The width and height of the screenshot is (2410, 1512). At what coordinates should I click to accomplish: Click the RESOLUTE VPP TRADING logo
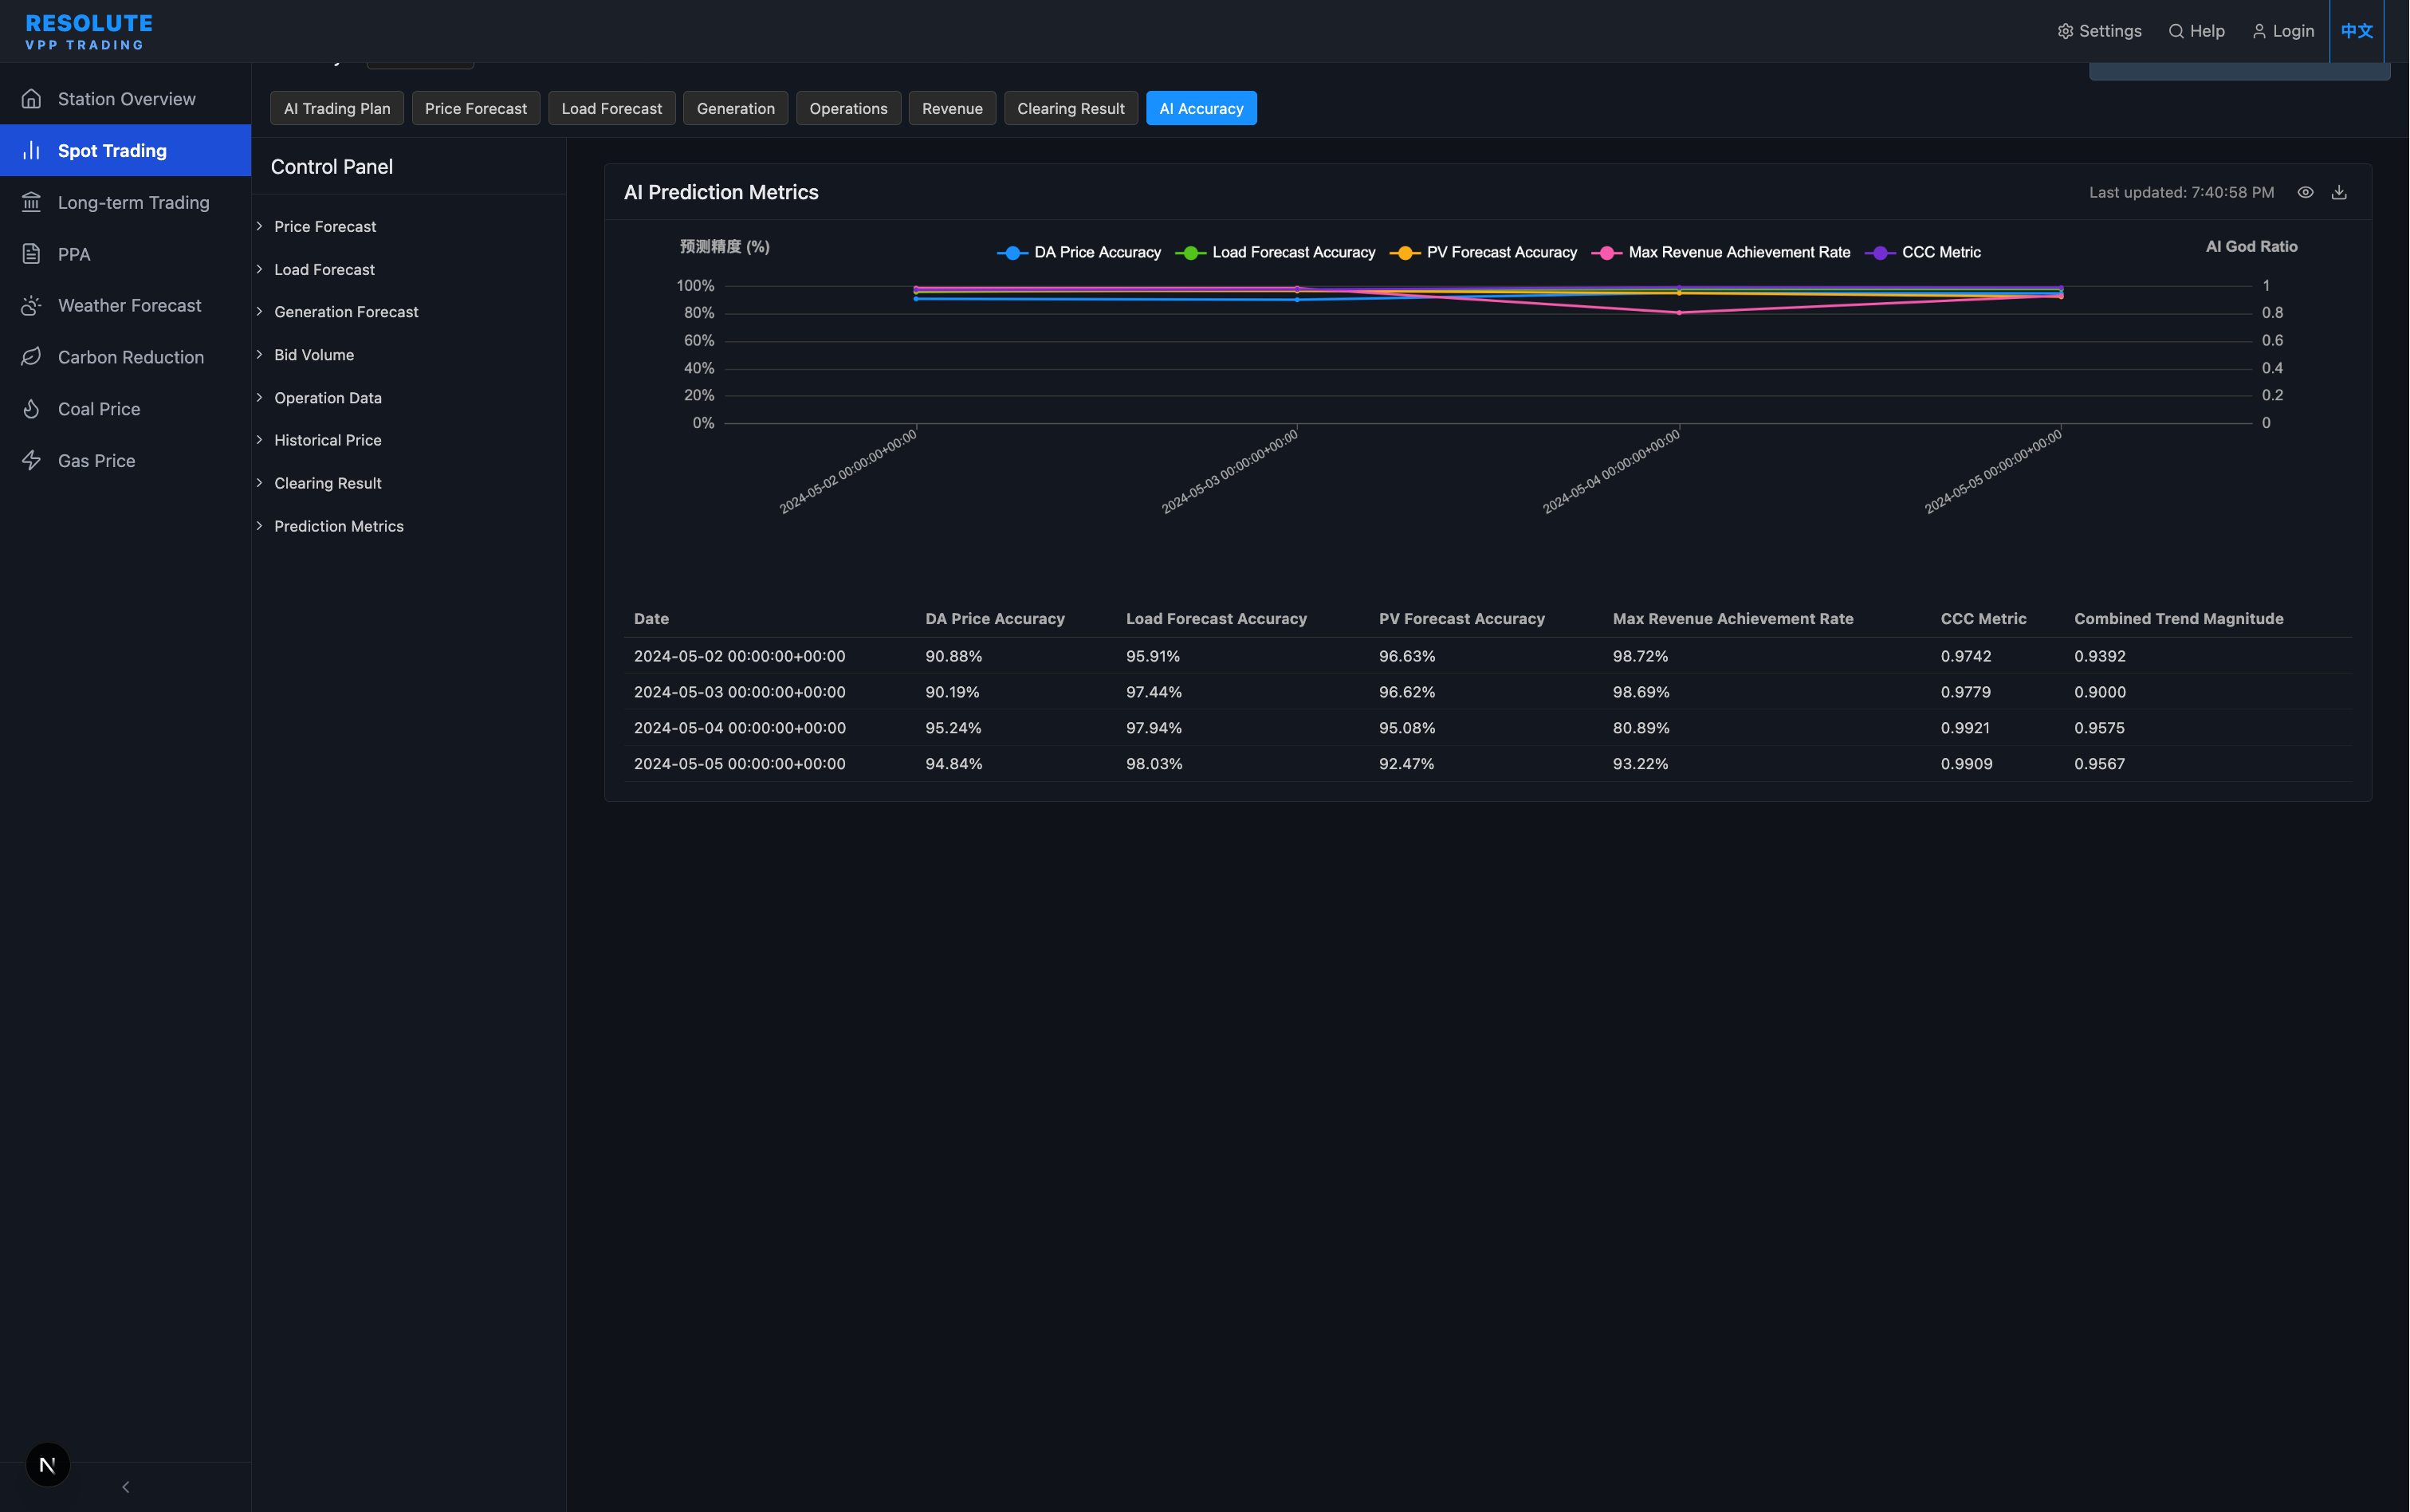[x=89, y=31]
